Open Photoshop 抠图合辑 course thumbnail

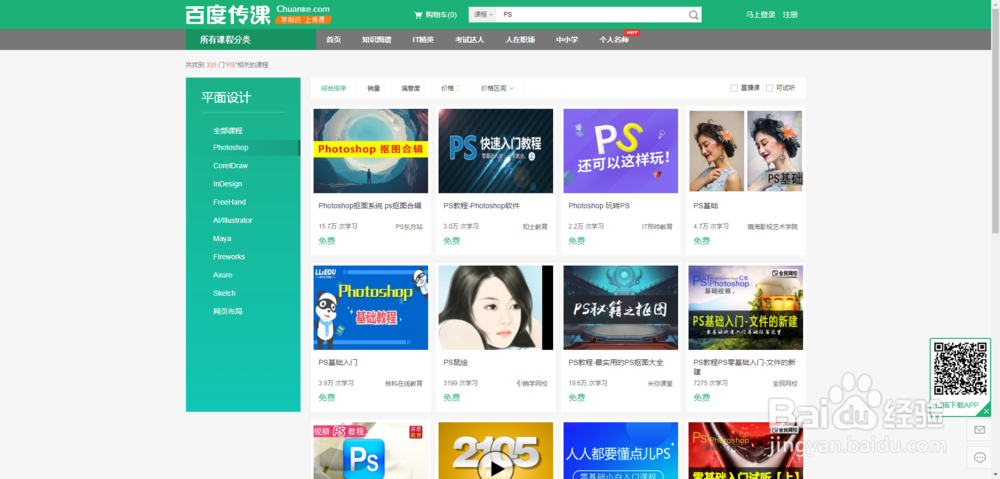click(371, 151)
